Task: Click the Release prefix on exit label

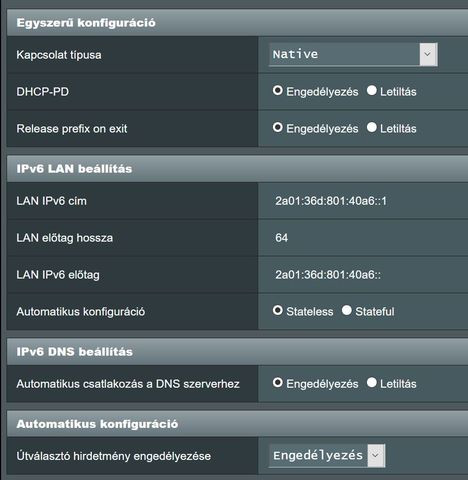Action: [72, 129]
